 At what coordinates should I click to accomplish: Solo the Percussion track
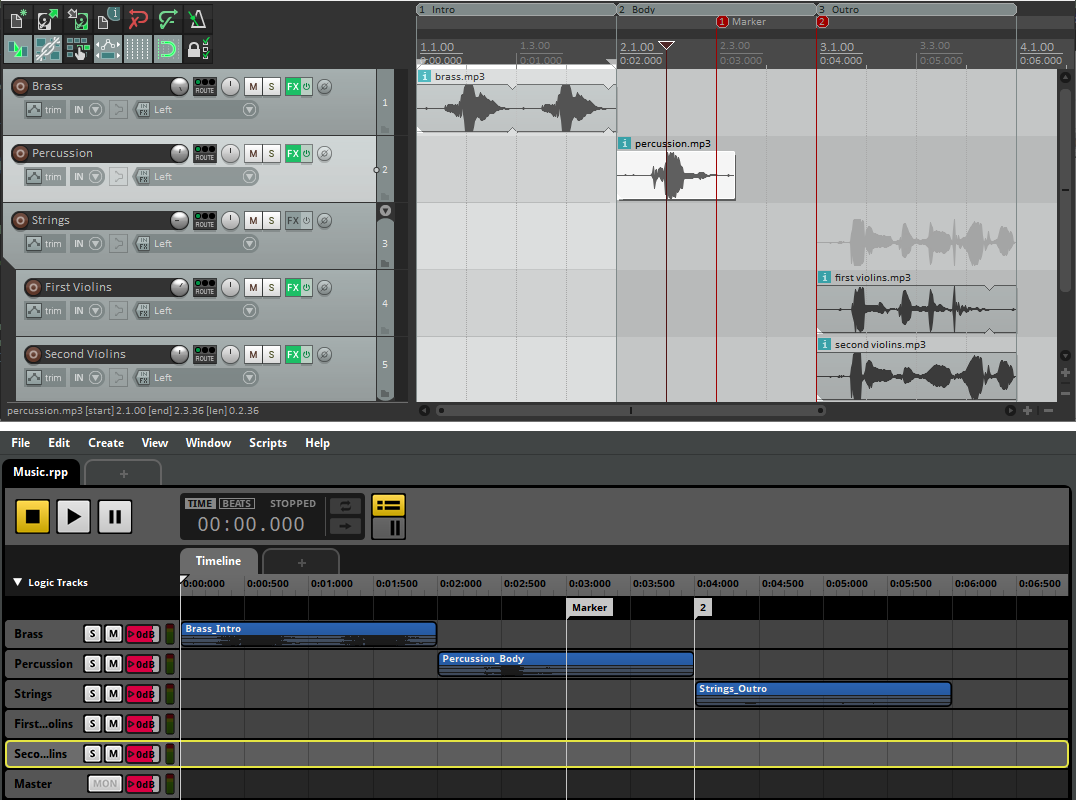coord(271,153)
